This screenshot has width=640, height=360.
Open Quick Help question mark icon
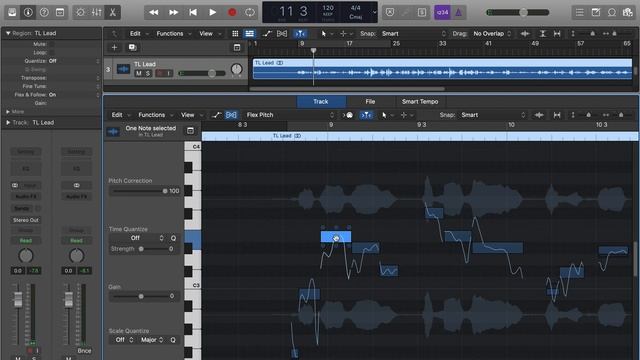tap(44, 12)
